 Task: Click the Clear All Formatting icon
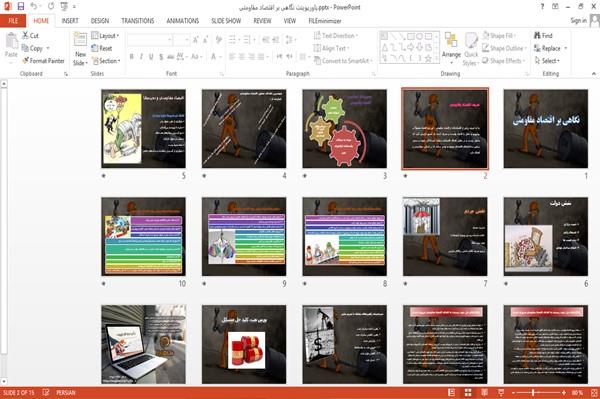tap(219, 40)
